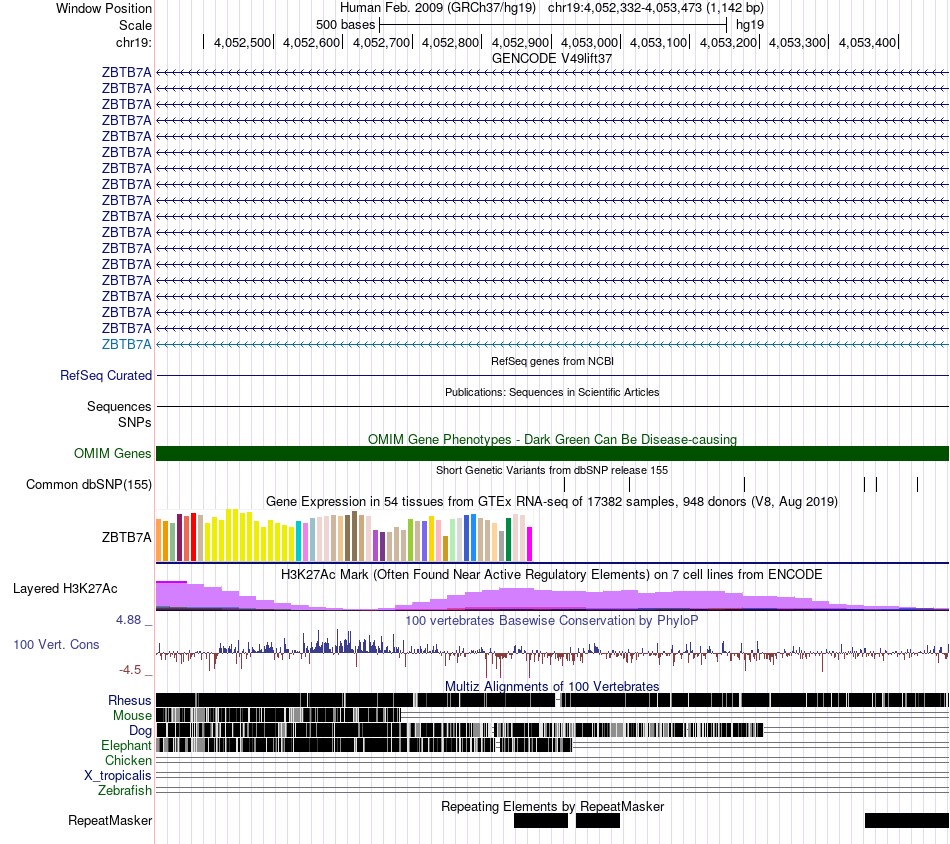950x844 pixels.
Task: Select the Chicken alignment label
Action: (x=128, y=760)
